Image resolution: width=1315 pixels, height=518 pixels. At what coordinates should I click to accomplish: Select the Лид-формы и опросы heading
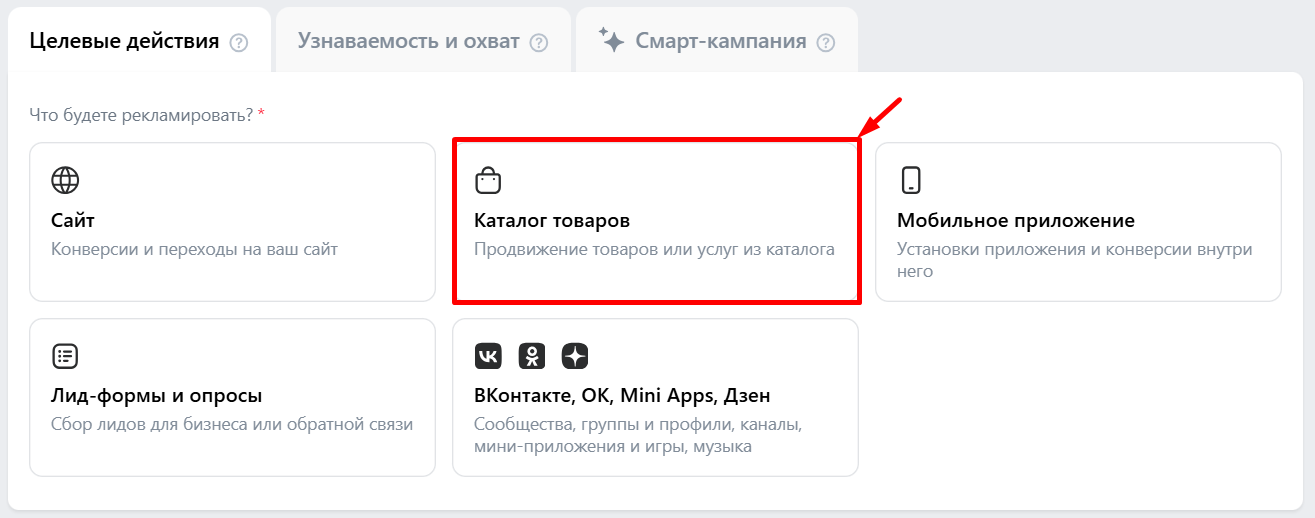coord(156,396)
